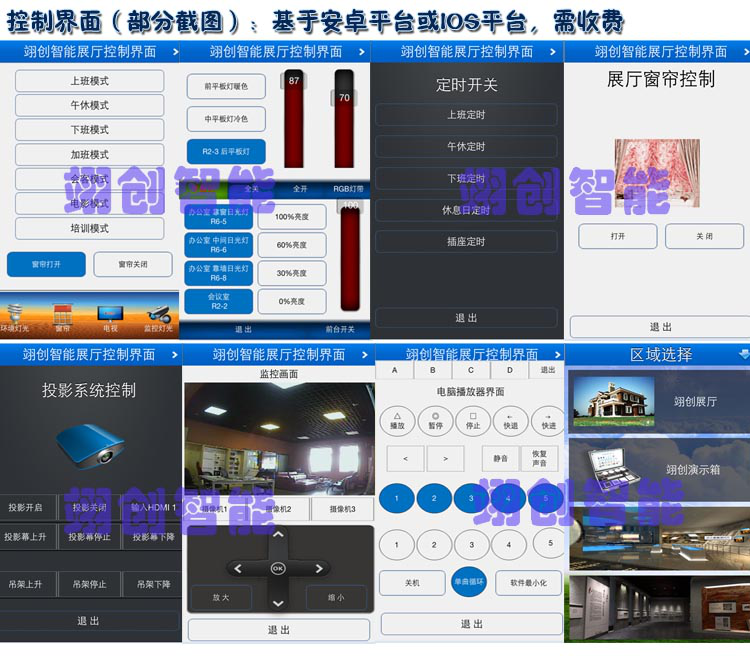750x656 pixels.
Task: Click the 停止 stop button in the player
Action: pyautogui.click(x=473, y=421)
